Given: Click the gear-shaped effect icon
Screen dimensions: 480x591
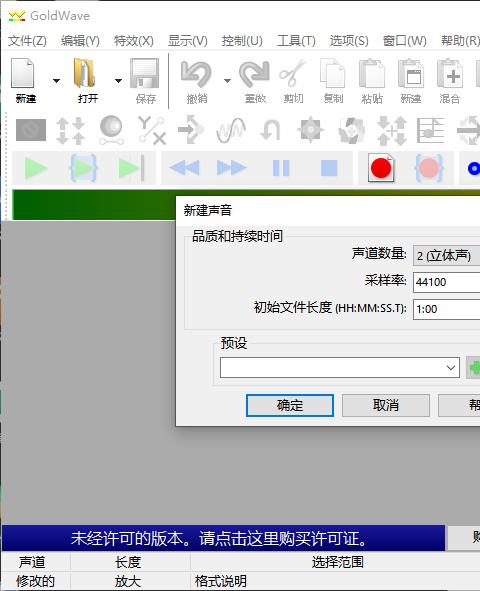Looking at the screenshot, I should tap(310, 130).
